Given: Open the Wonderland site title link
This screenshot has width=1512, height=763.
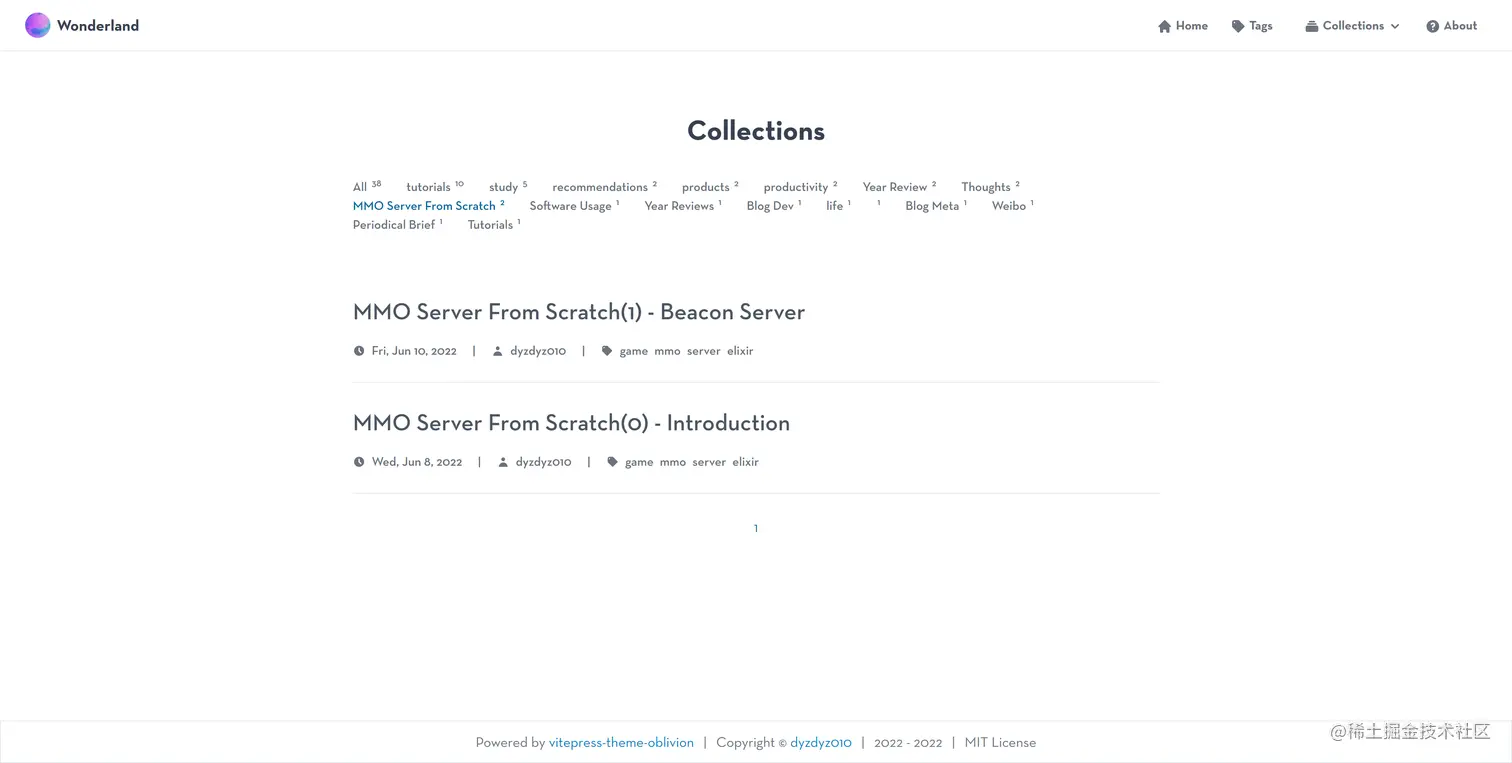Looking at the screenshot, I should pyautogui.click(x=98, y=26).
